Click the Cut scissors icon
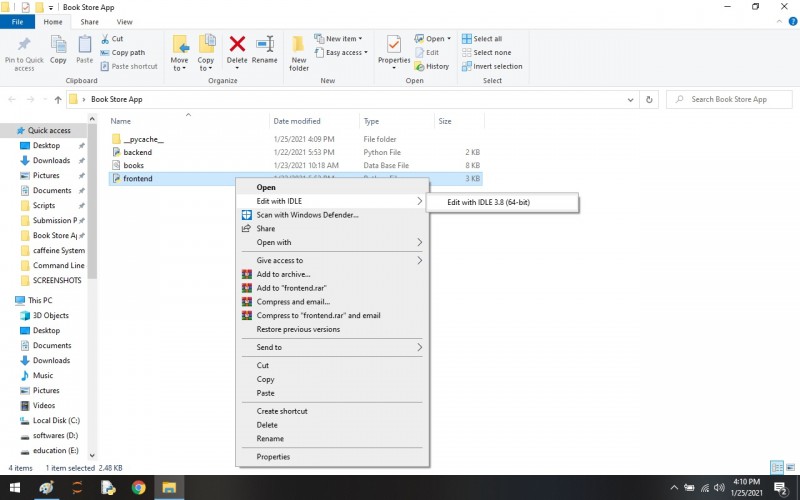This screenshot has height=500, width=800. tap(105, 39)
